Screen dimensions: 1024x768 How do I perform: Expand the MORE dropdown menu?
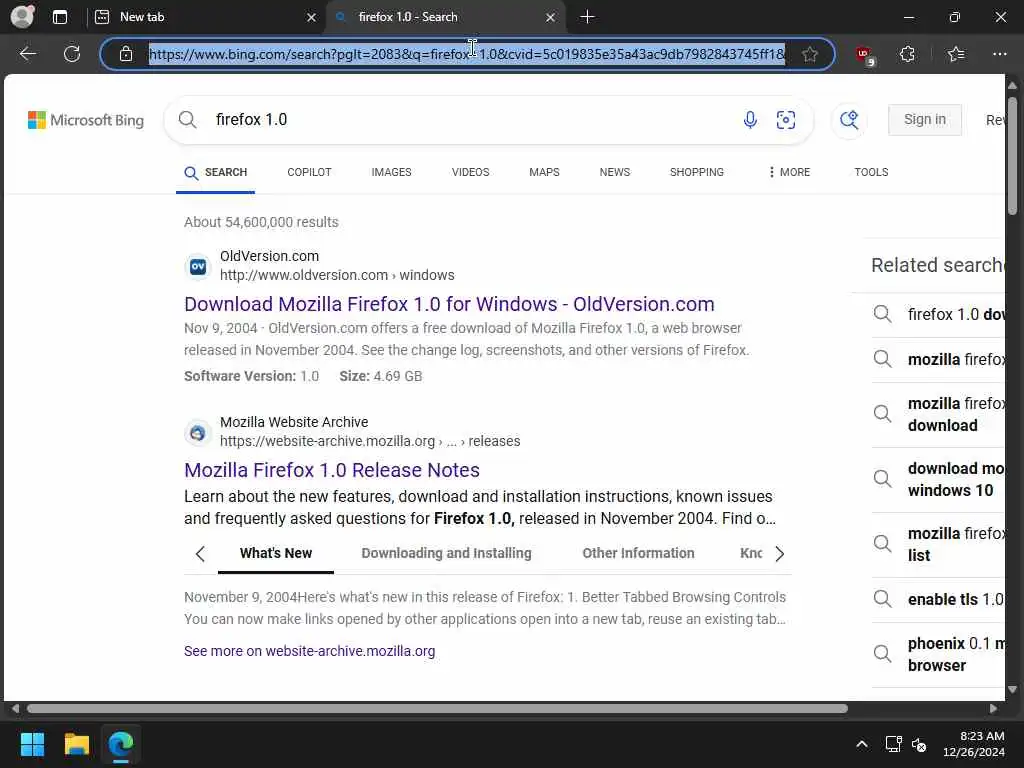point(789,172)
